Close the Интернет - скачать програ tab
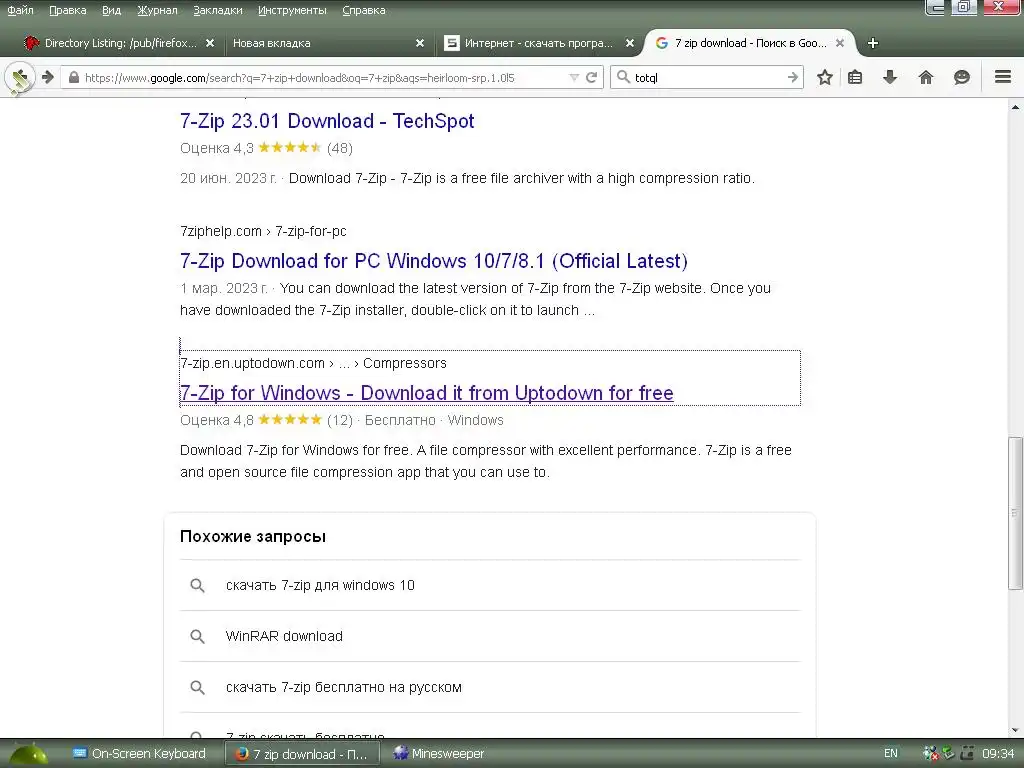This screenshot has height=768, width=1024. [630, 43]
